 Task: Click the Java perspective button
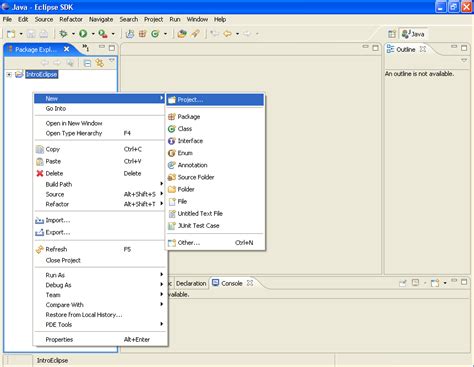[413, 34]
